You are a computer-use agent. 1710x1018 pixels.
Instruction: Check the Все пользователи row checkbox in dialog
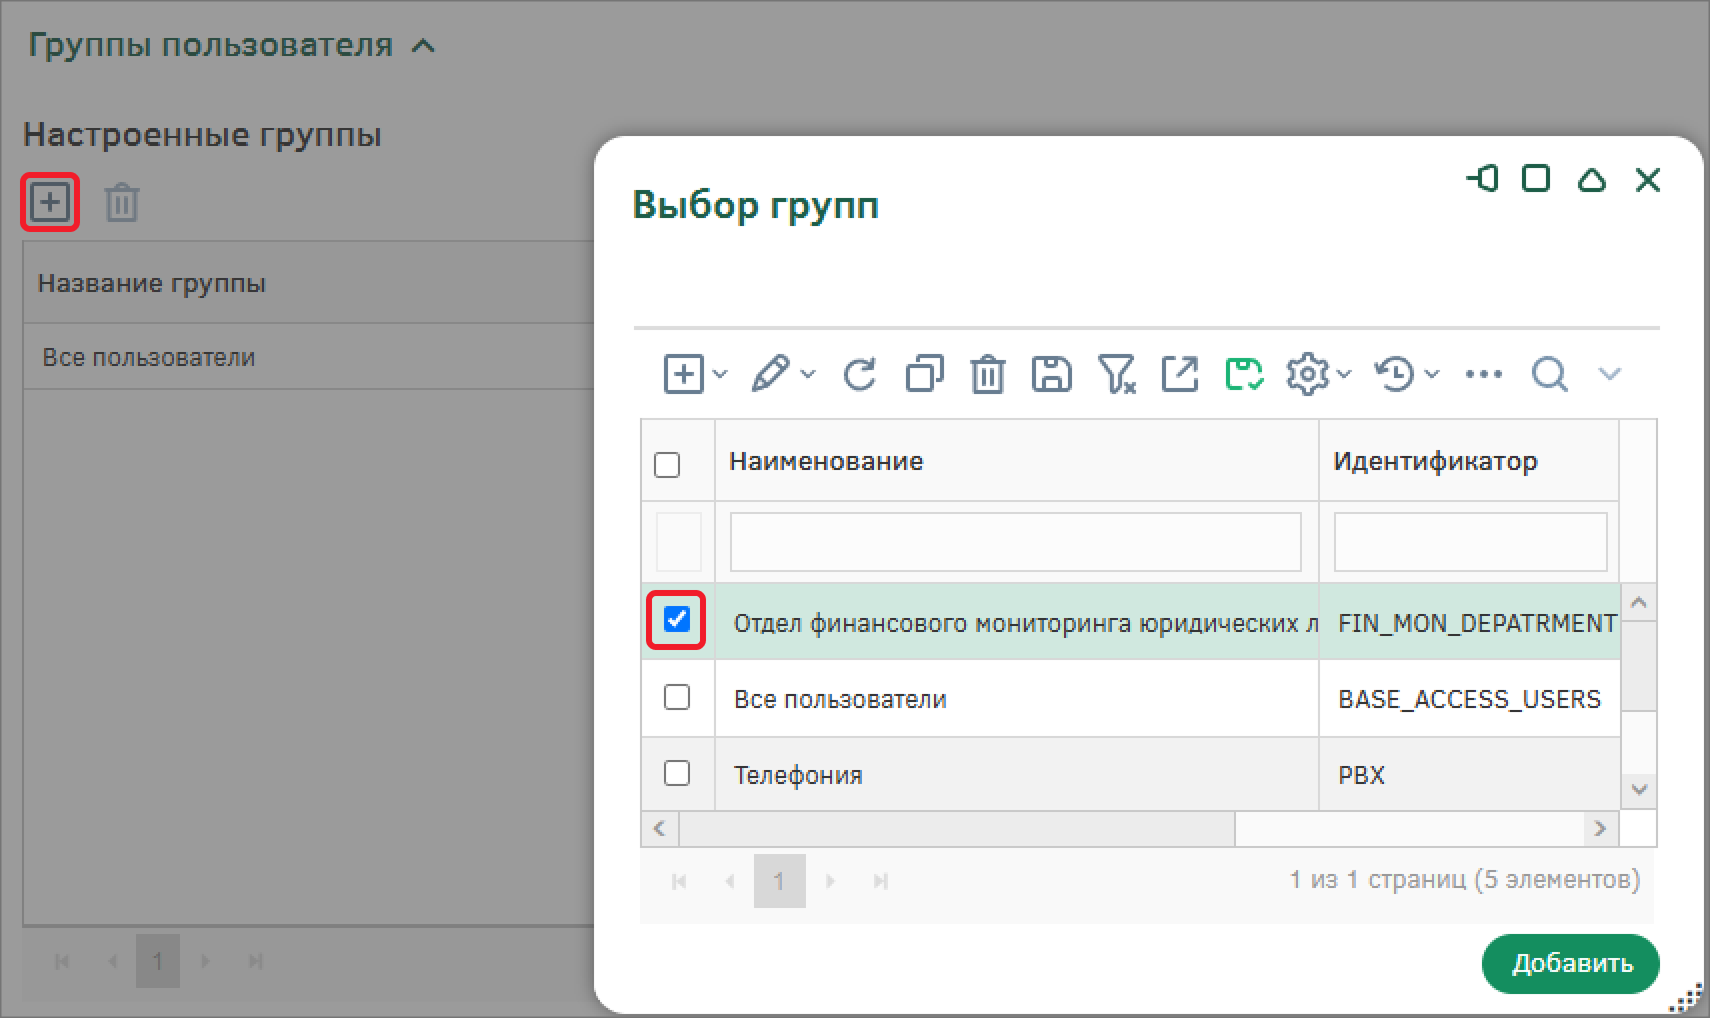[677, 697]
